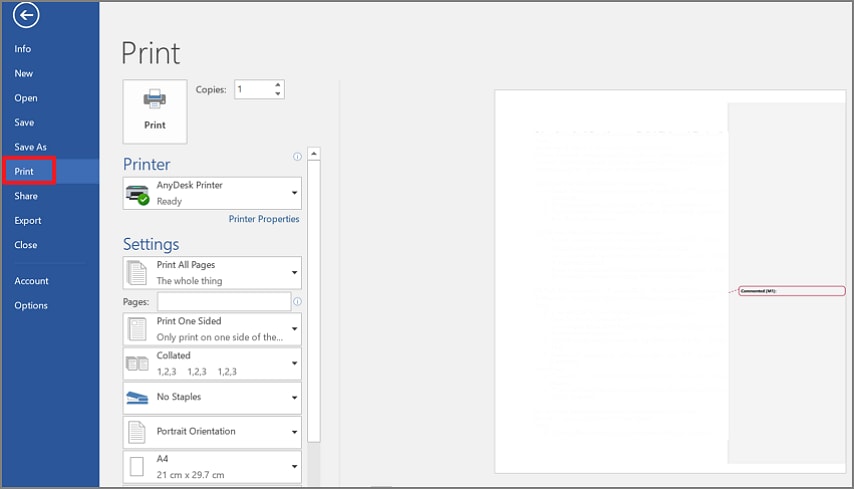Click the settings scrollbar up arrow
The image size is (854, 489).
314,154
